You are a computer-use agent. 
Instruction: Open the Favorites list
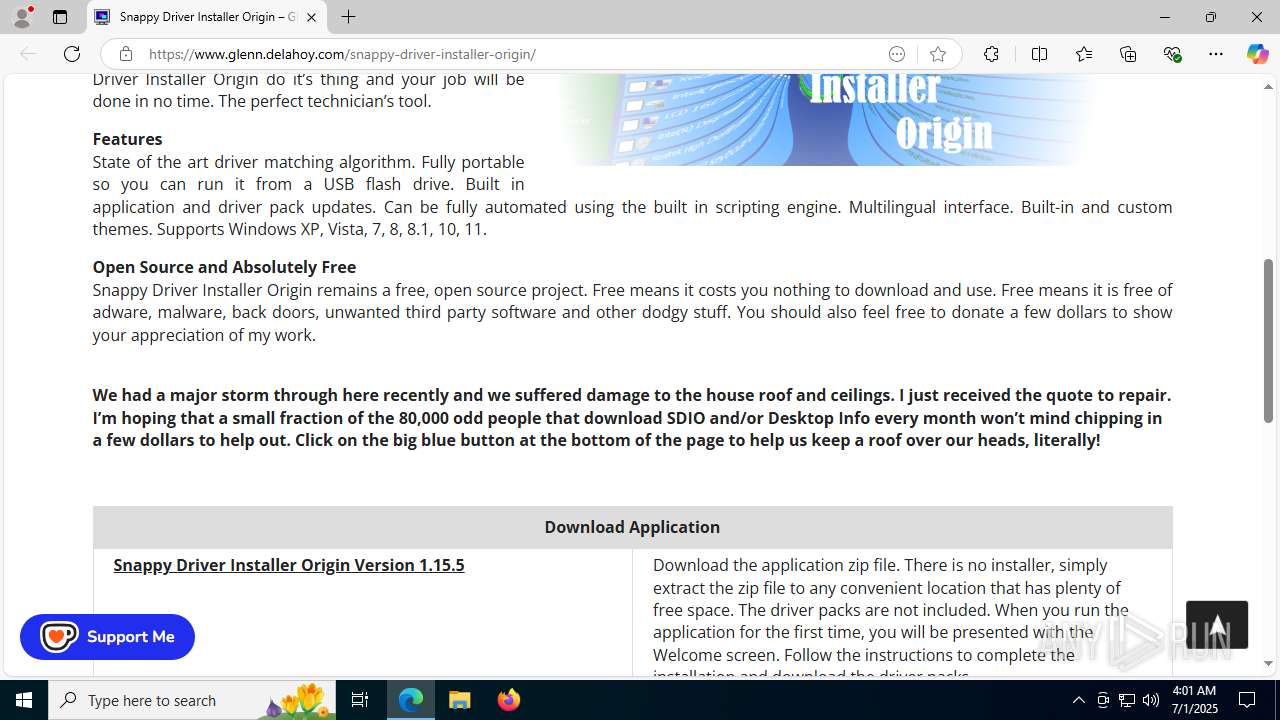[1084, 54]
